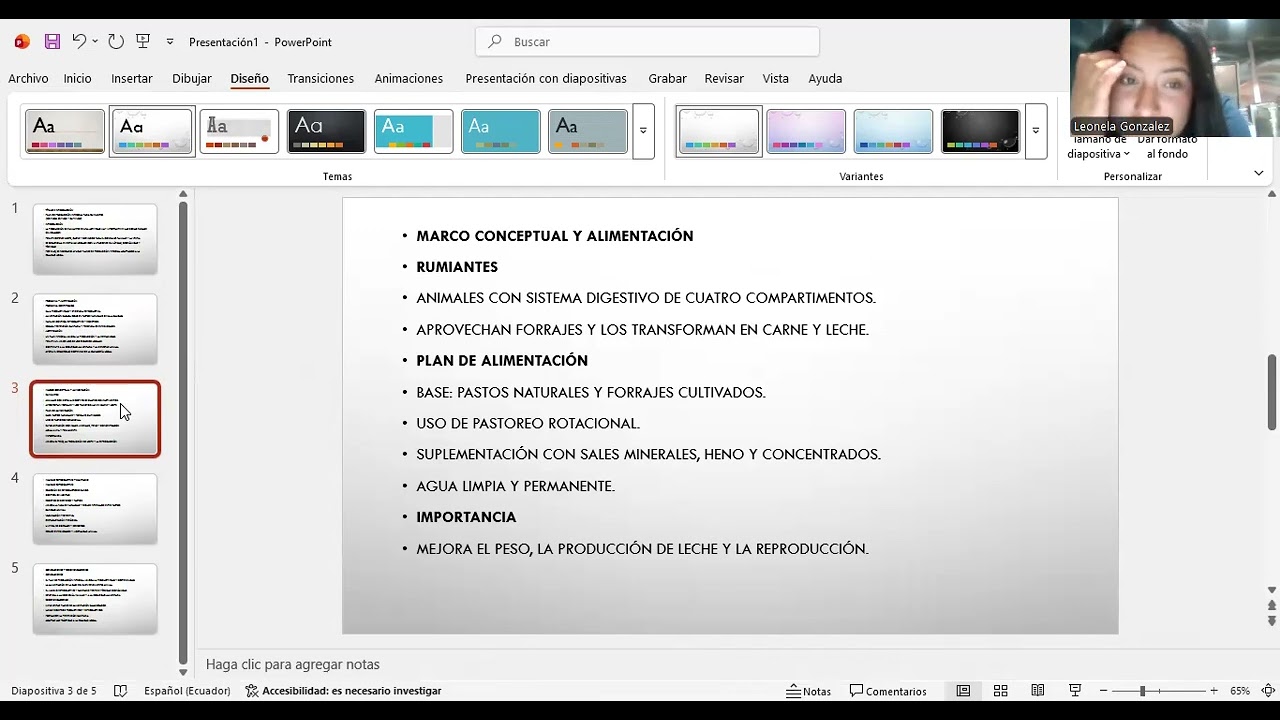Select slide 5 thumbnail
The image size is (1280, 720).
tap(95, 599)
